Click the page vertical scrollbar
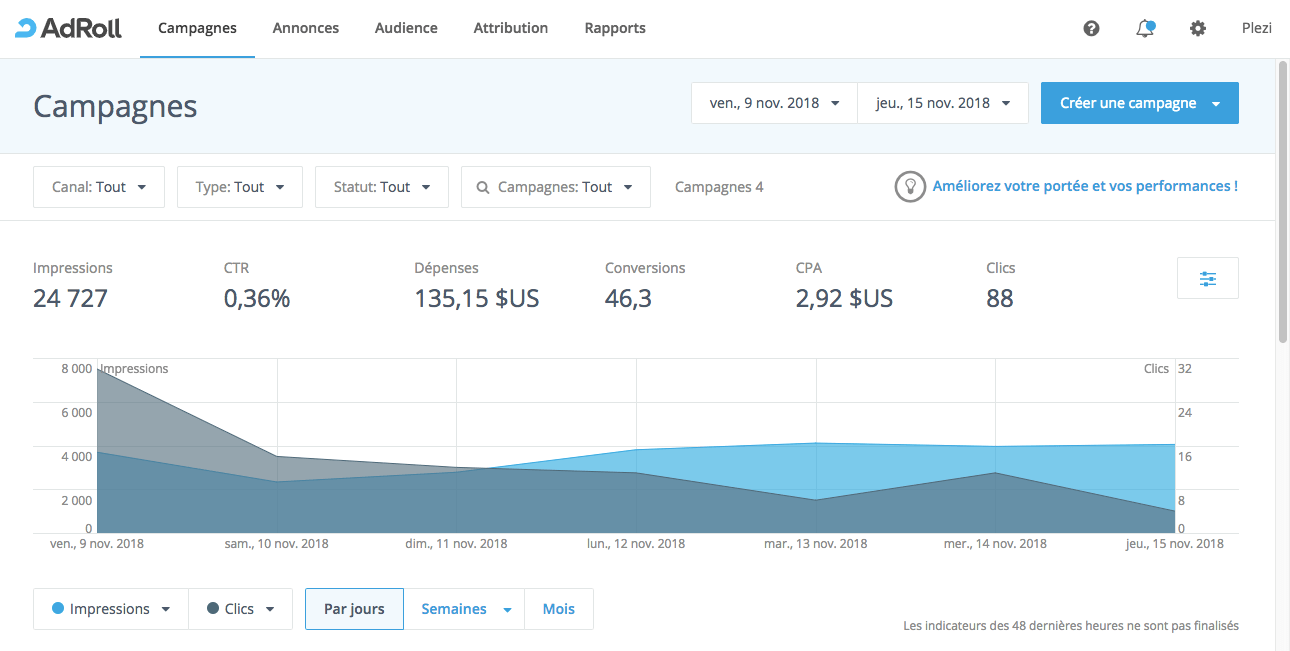This screenshot has height=651, width=1290. click(x=1283, y=202)
